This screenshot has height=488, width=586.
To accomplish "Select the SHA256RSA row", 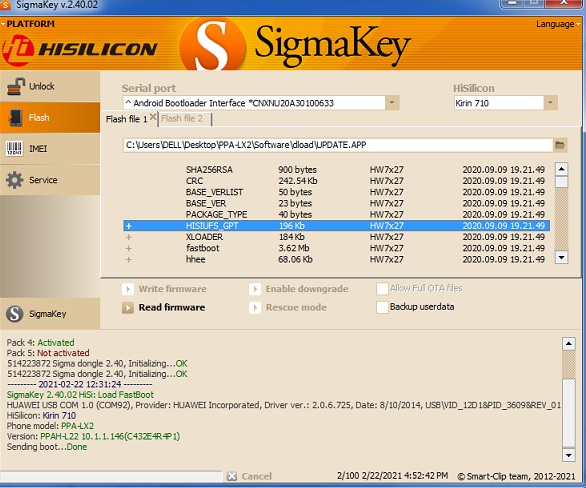I will (336, 170).
